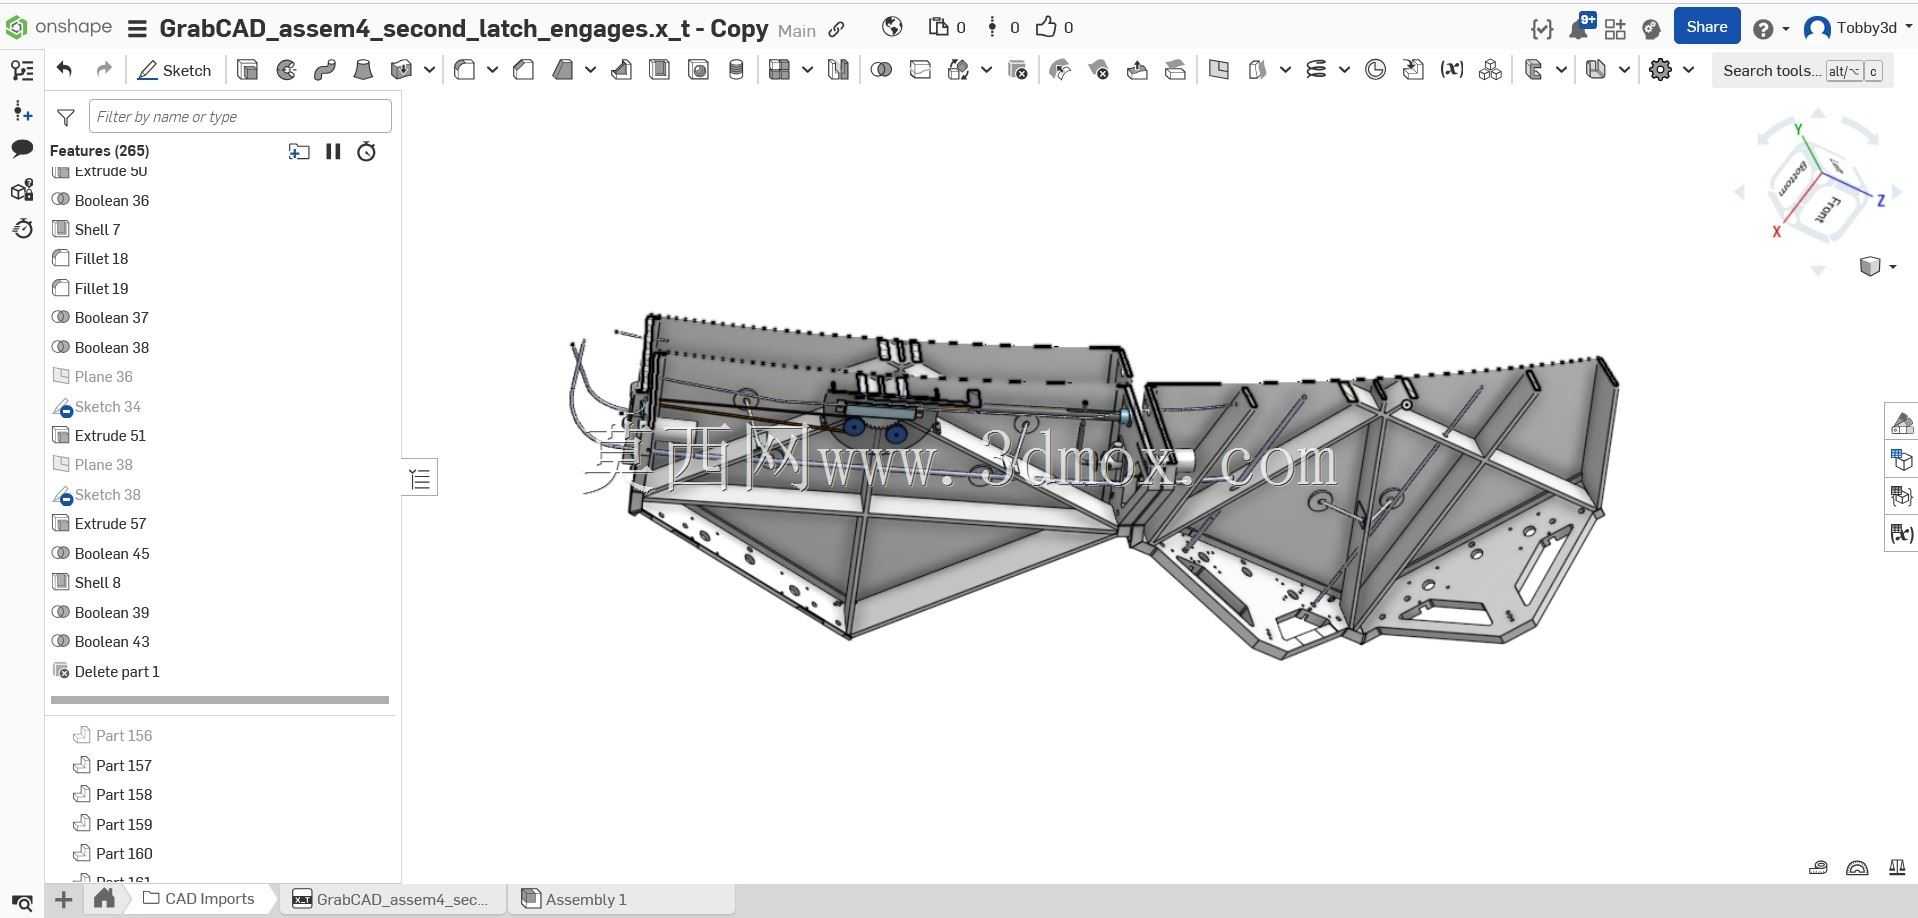Expand the Draft tool dropdown arrow
Viewport: 1918px width, 918px height.
point(590,70)
